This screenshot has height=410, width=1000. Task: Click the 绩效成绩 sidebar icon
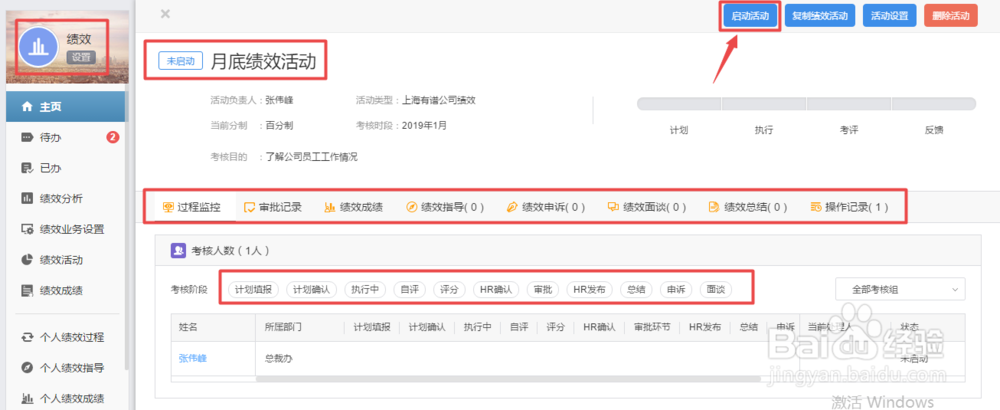tap(27, 290)
